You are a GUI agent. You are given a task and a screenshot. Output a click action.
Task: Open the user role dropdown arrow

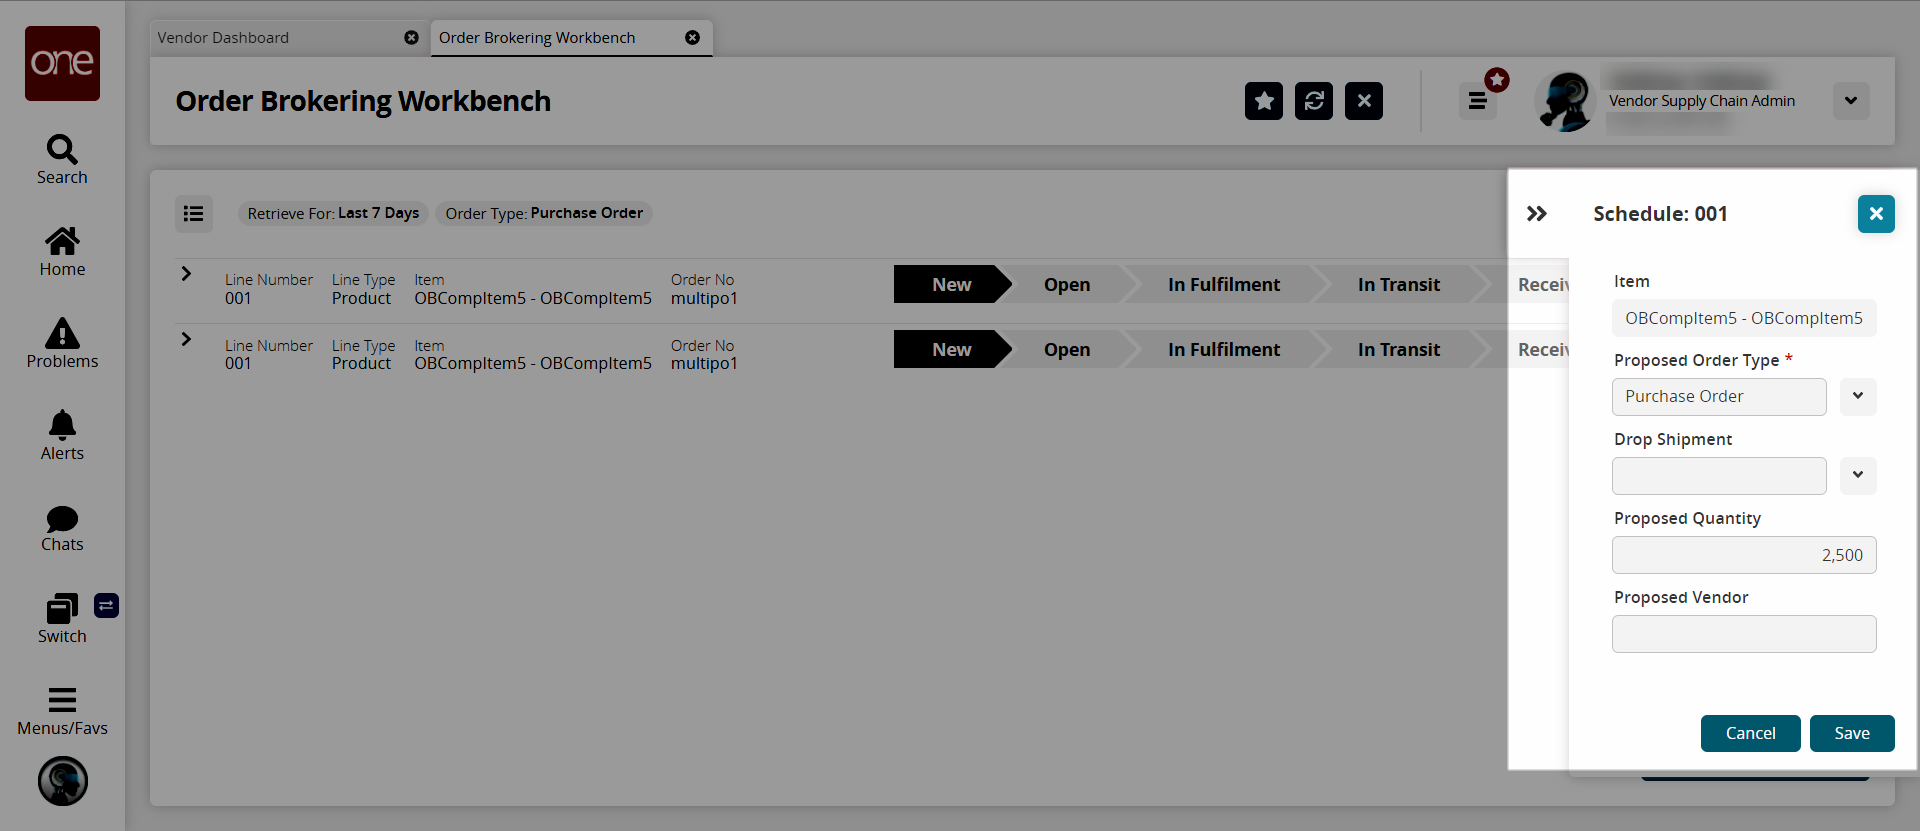1851,101
